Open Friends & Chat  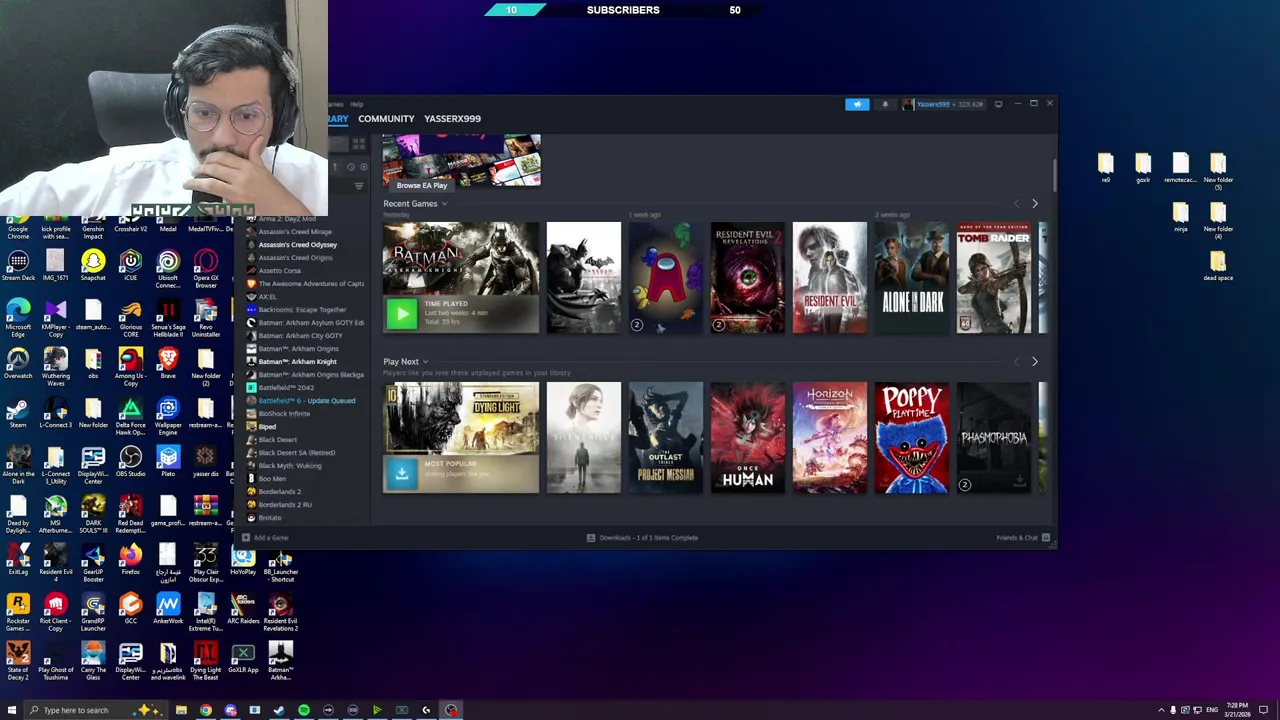(x=1023, y=538)
